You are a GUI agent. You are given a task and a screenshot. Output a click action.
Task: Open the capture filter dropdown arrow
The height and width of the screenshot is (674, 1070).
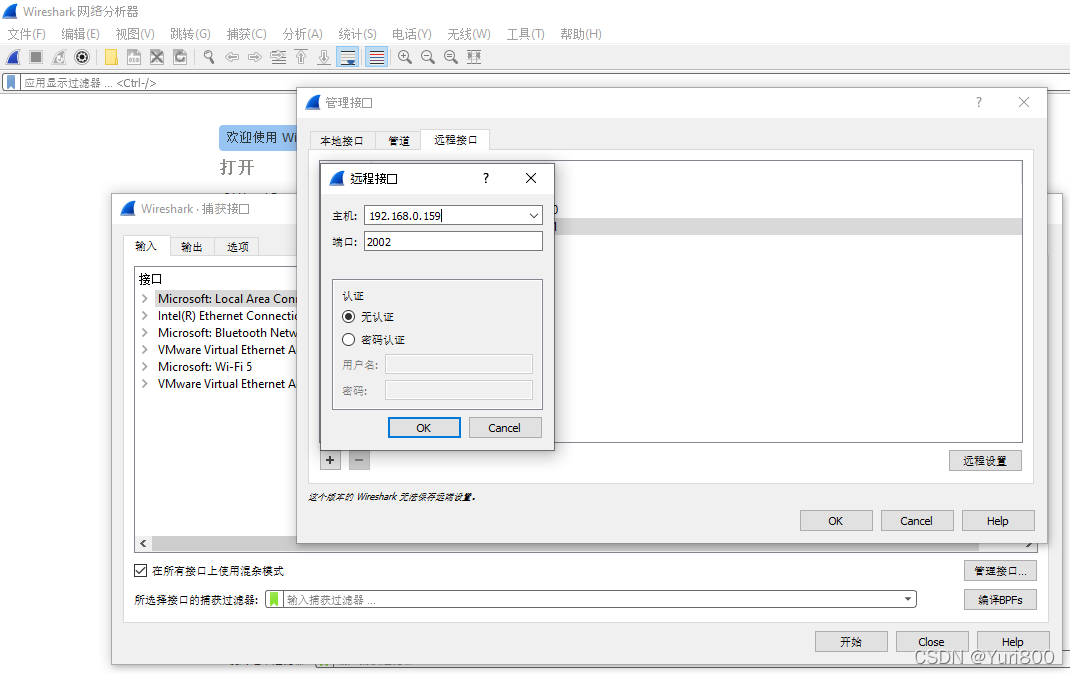908,600
